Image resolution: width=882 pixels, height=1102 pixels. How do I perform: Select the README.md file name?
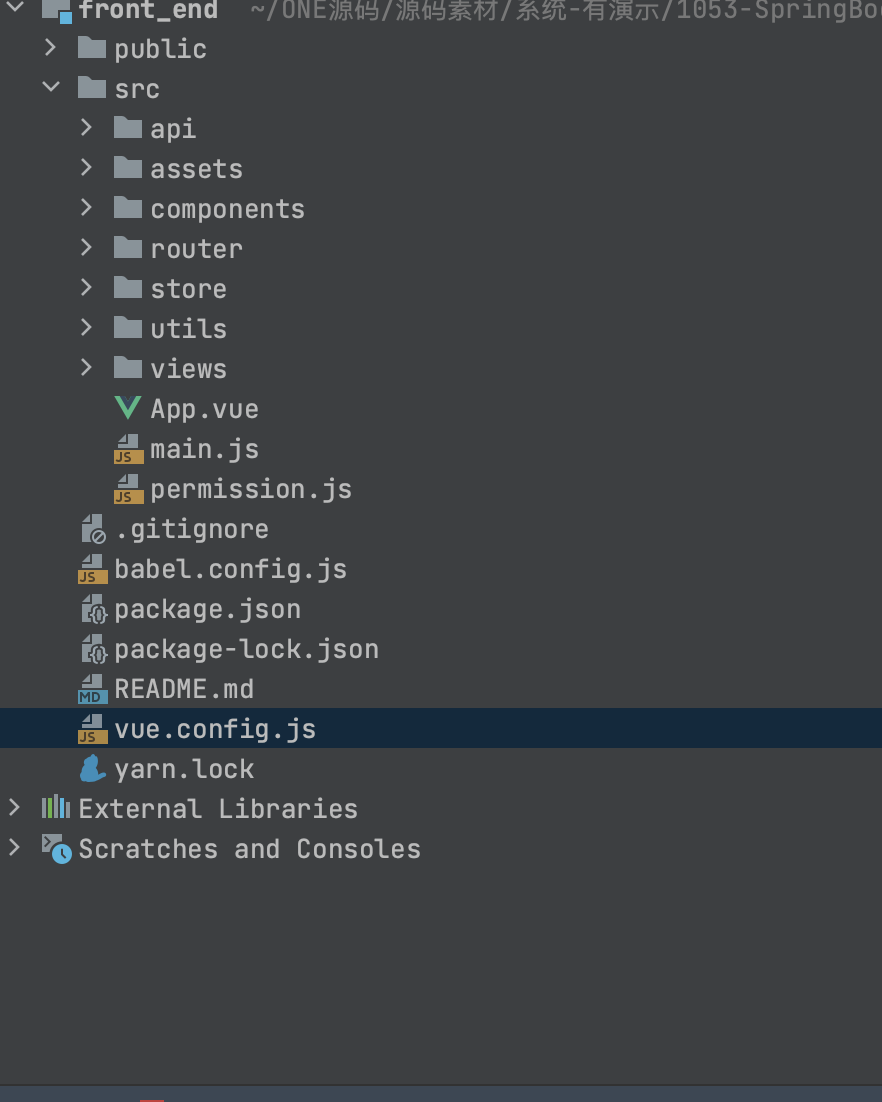pos(183,689)
